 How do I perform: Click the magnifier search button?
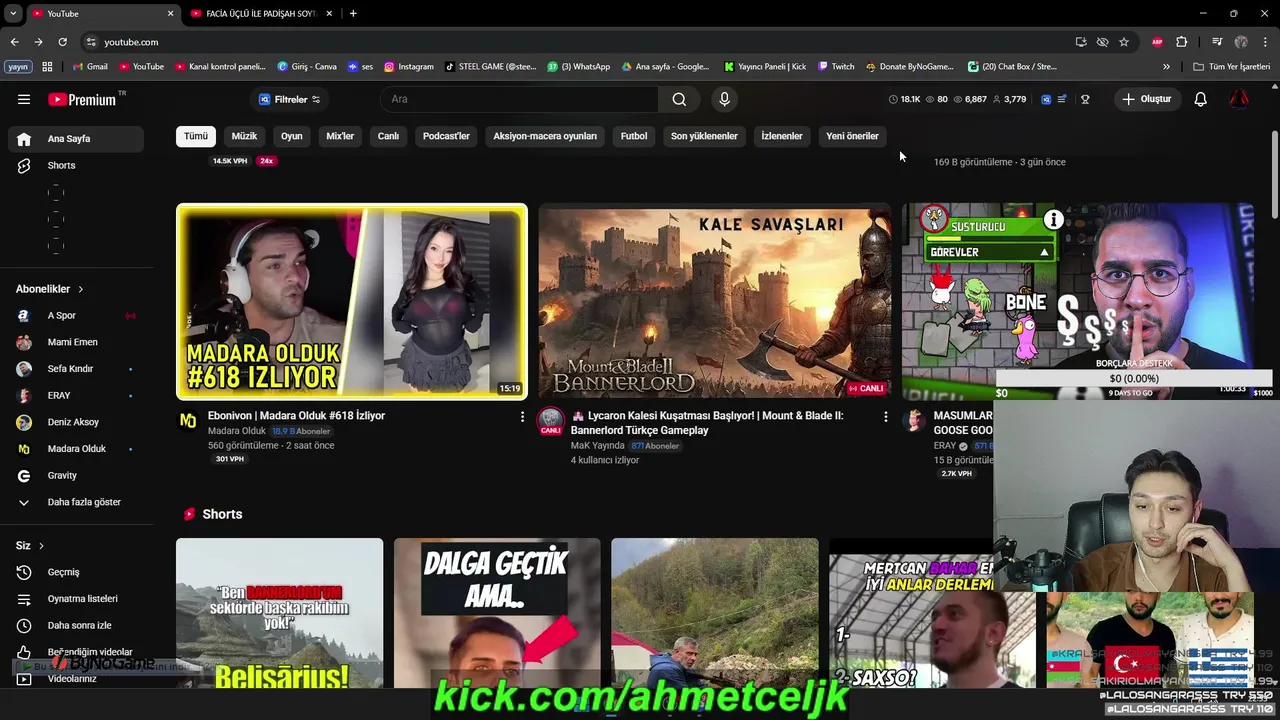coord(679,99)
